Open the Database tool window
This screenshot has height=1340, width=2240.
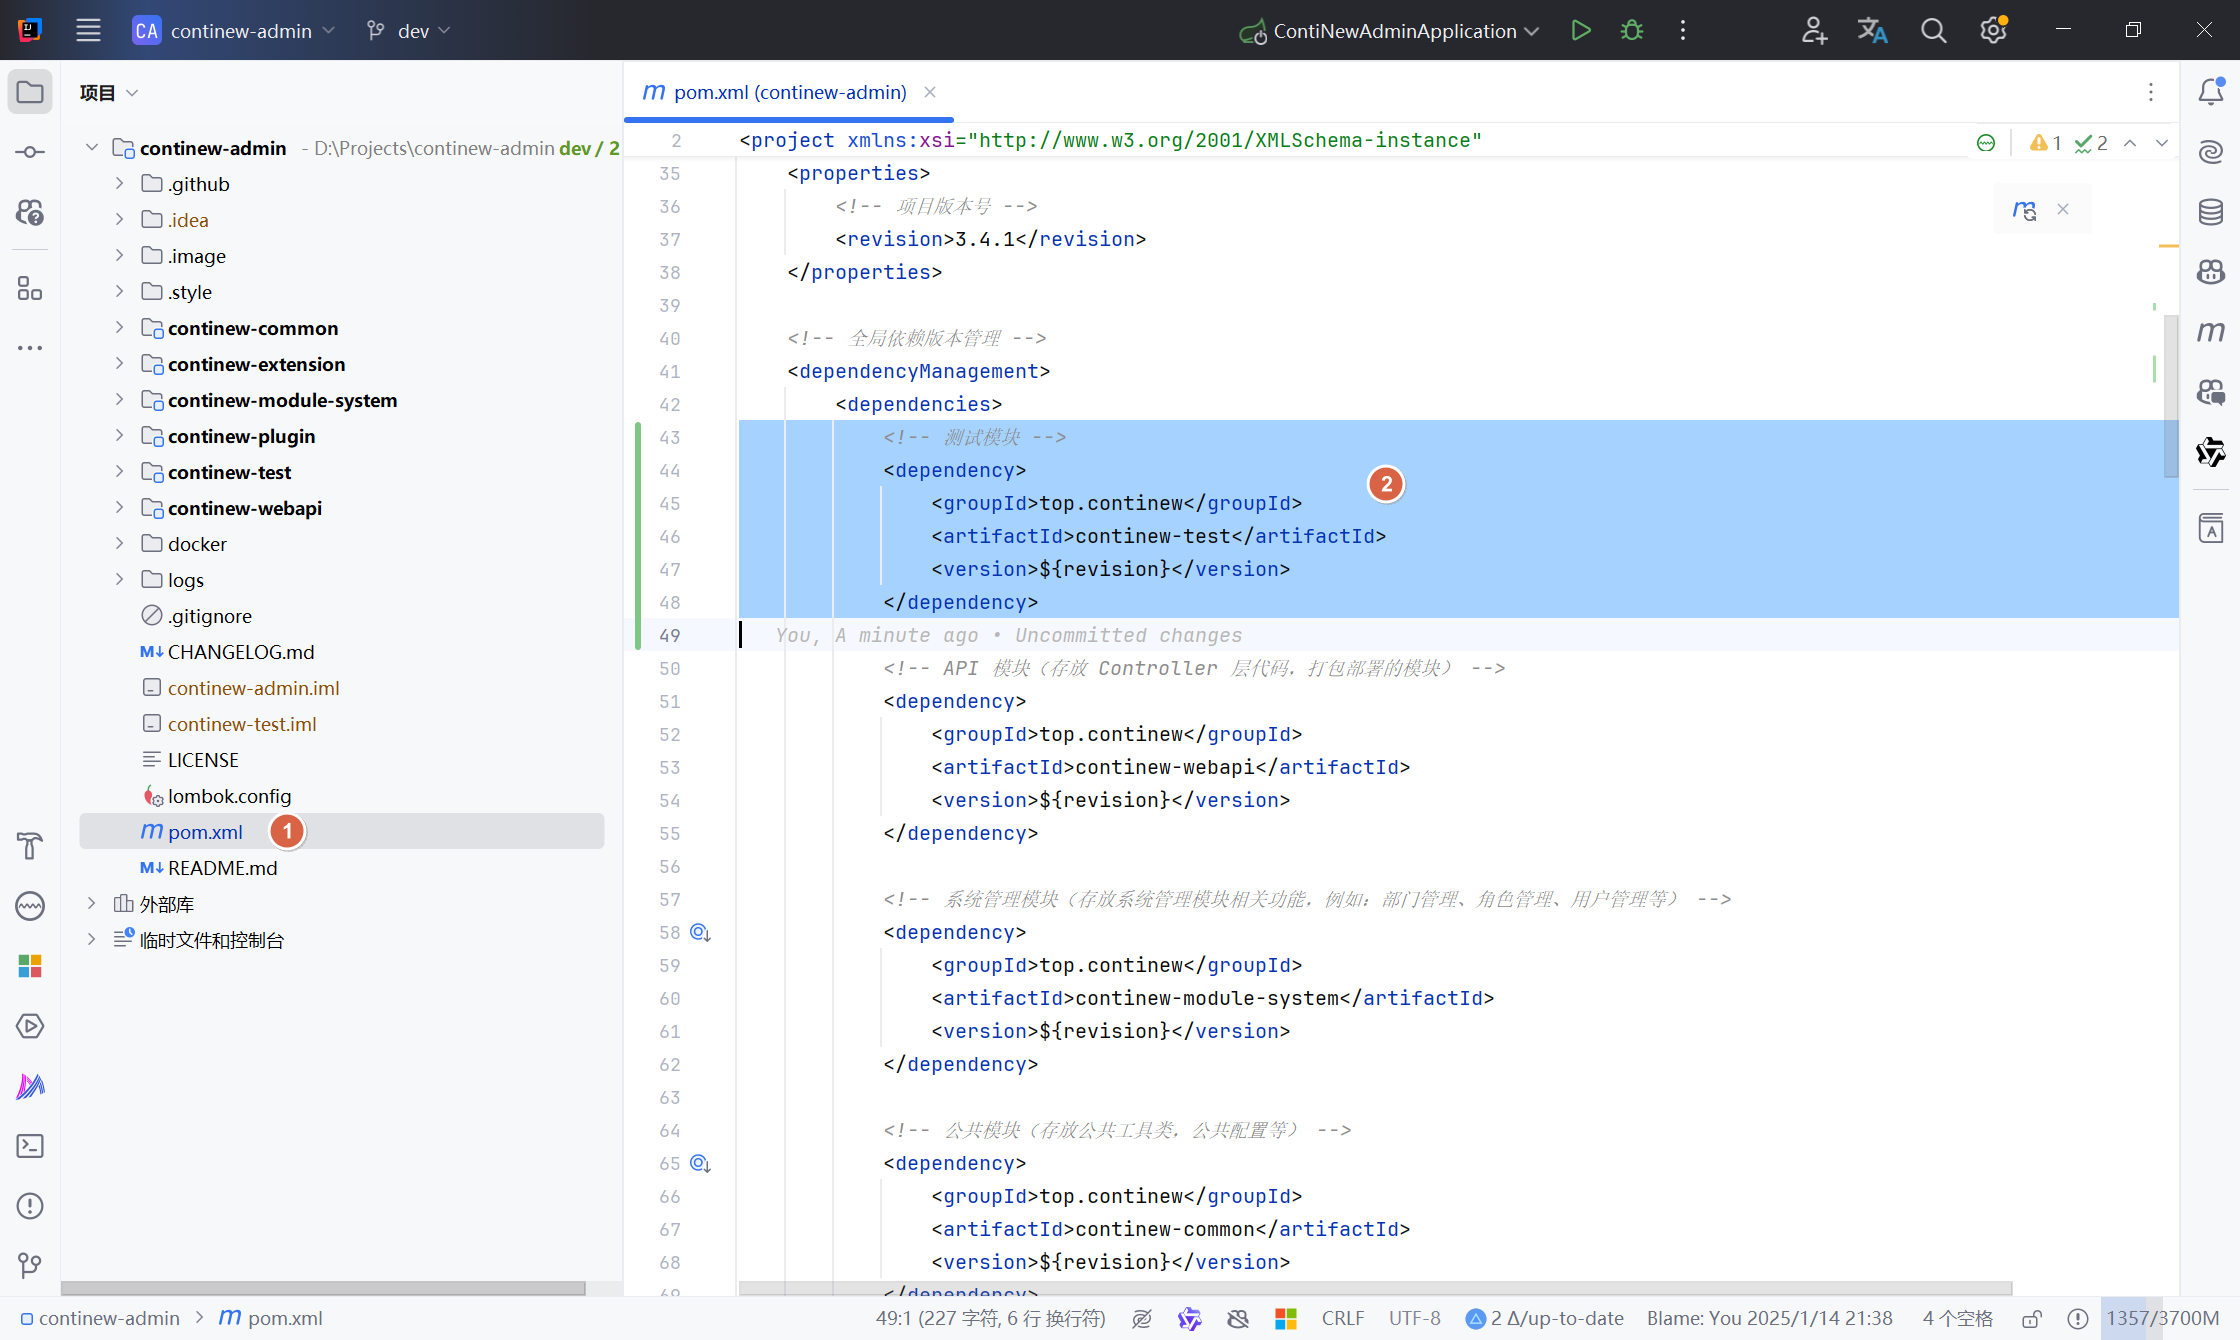pyautogui.click(x=2211, y=212)
